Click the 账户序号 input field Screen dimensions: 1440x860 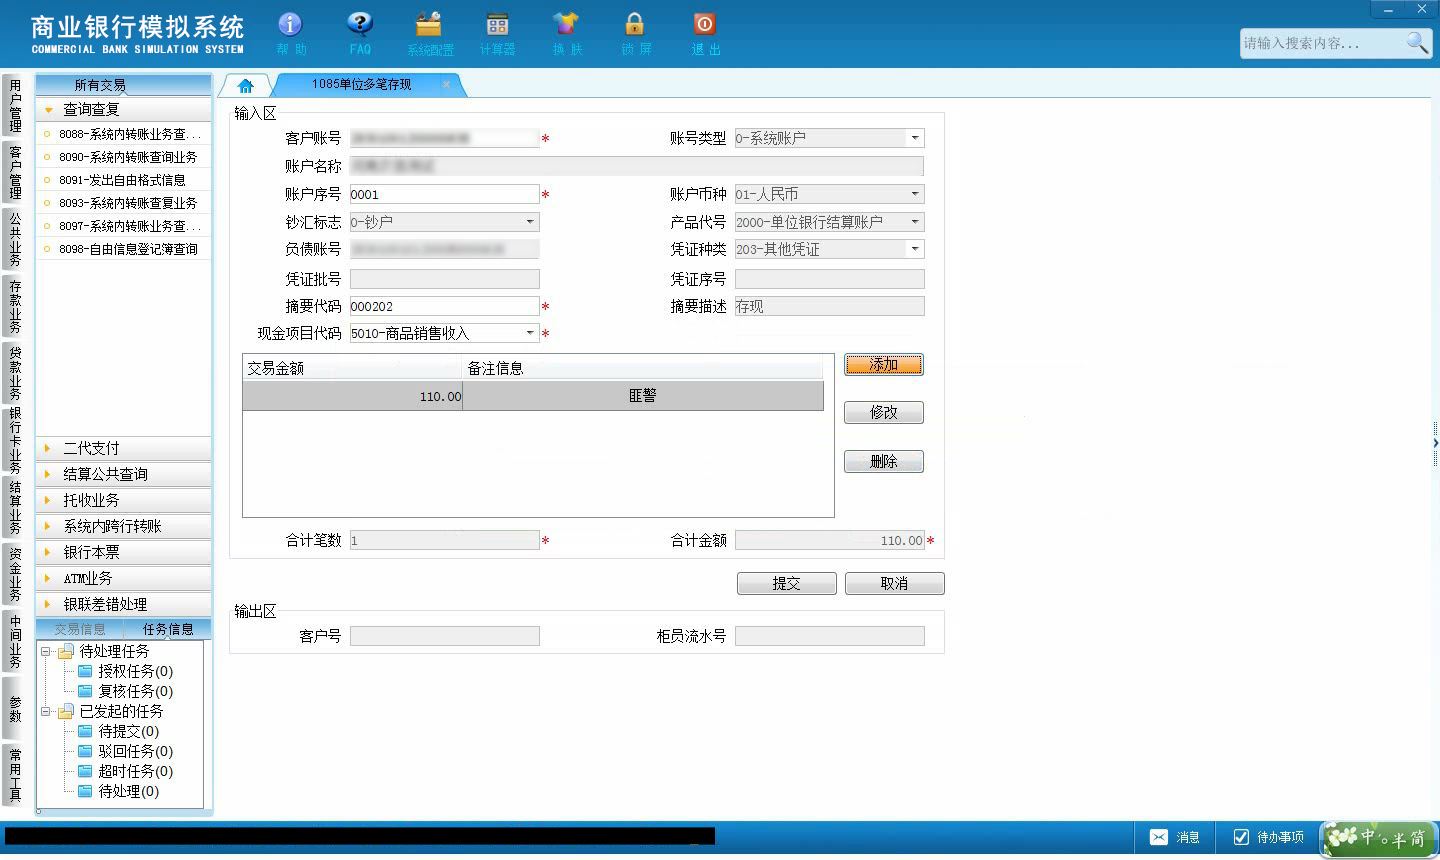pos(445,194)
